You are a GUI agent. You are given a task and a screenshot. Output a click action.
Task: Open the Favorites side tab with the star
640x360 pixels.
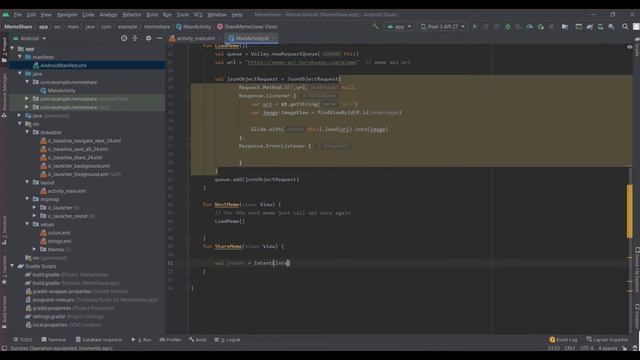[4, 270]
